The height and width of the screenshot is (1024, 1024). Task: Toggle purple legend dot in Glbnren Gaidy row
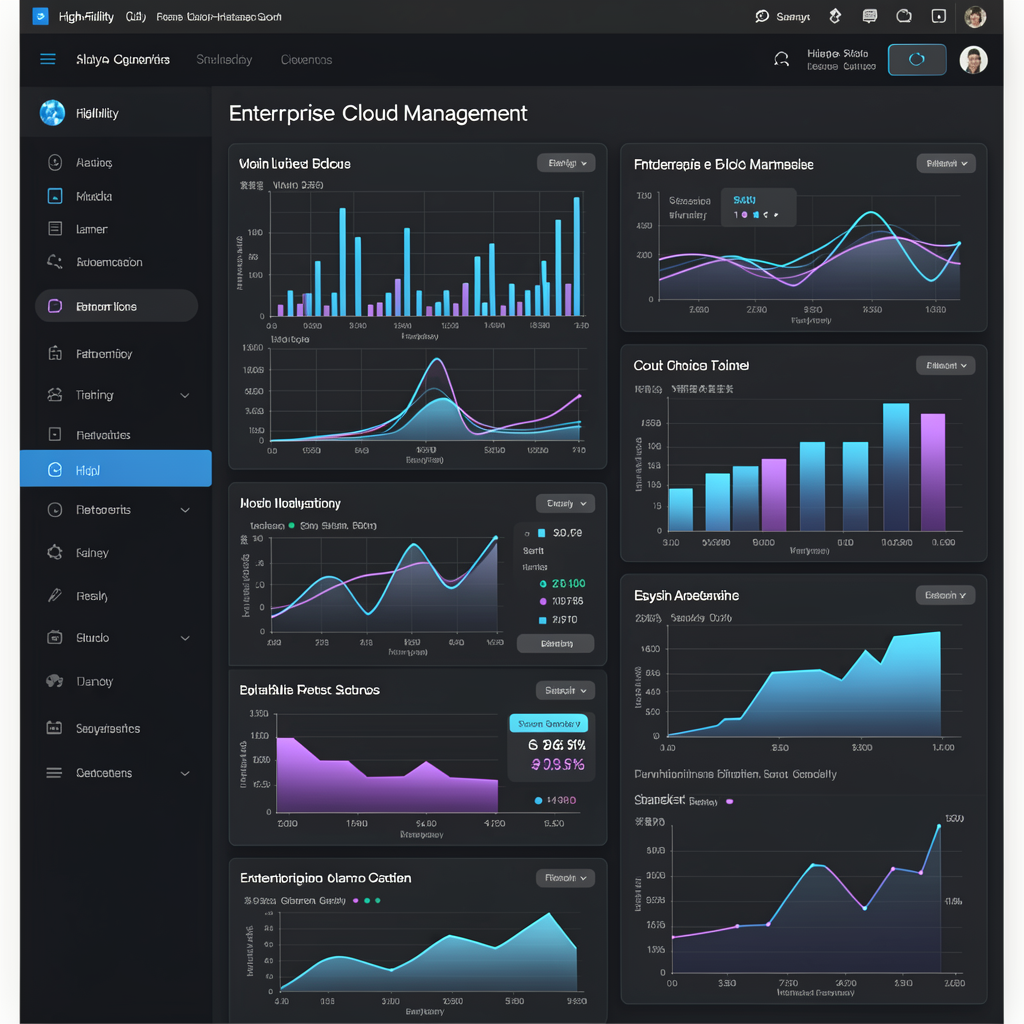click(355, 901)
